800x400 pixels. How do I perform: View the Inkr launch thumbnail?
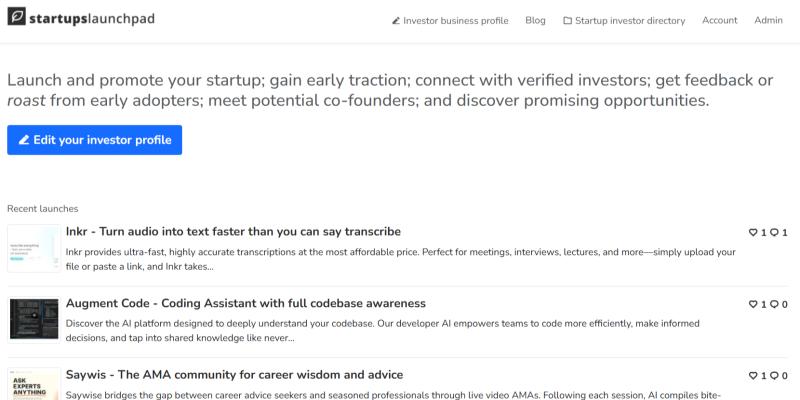click(x=34, y=248)
